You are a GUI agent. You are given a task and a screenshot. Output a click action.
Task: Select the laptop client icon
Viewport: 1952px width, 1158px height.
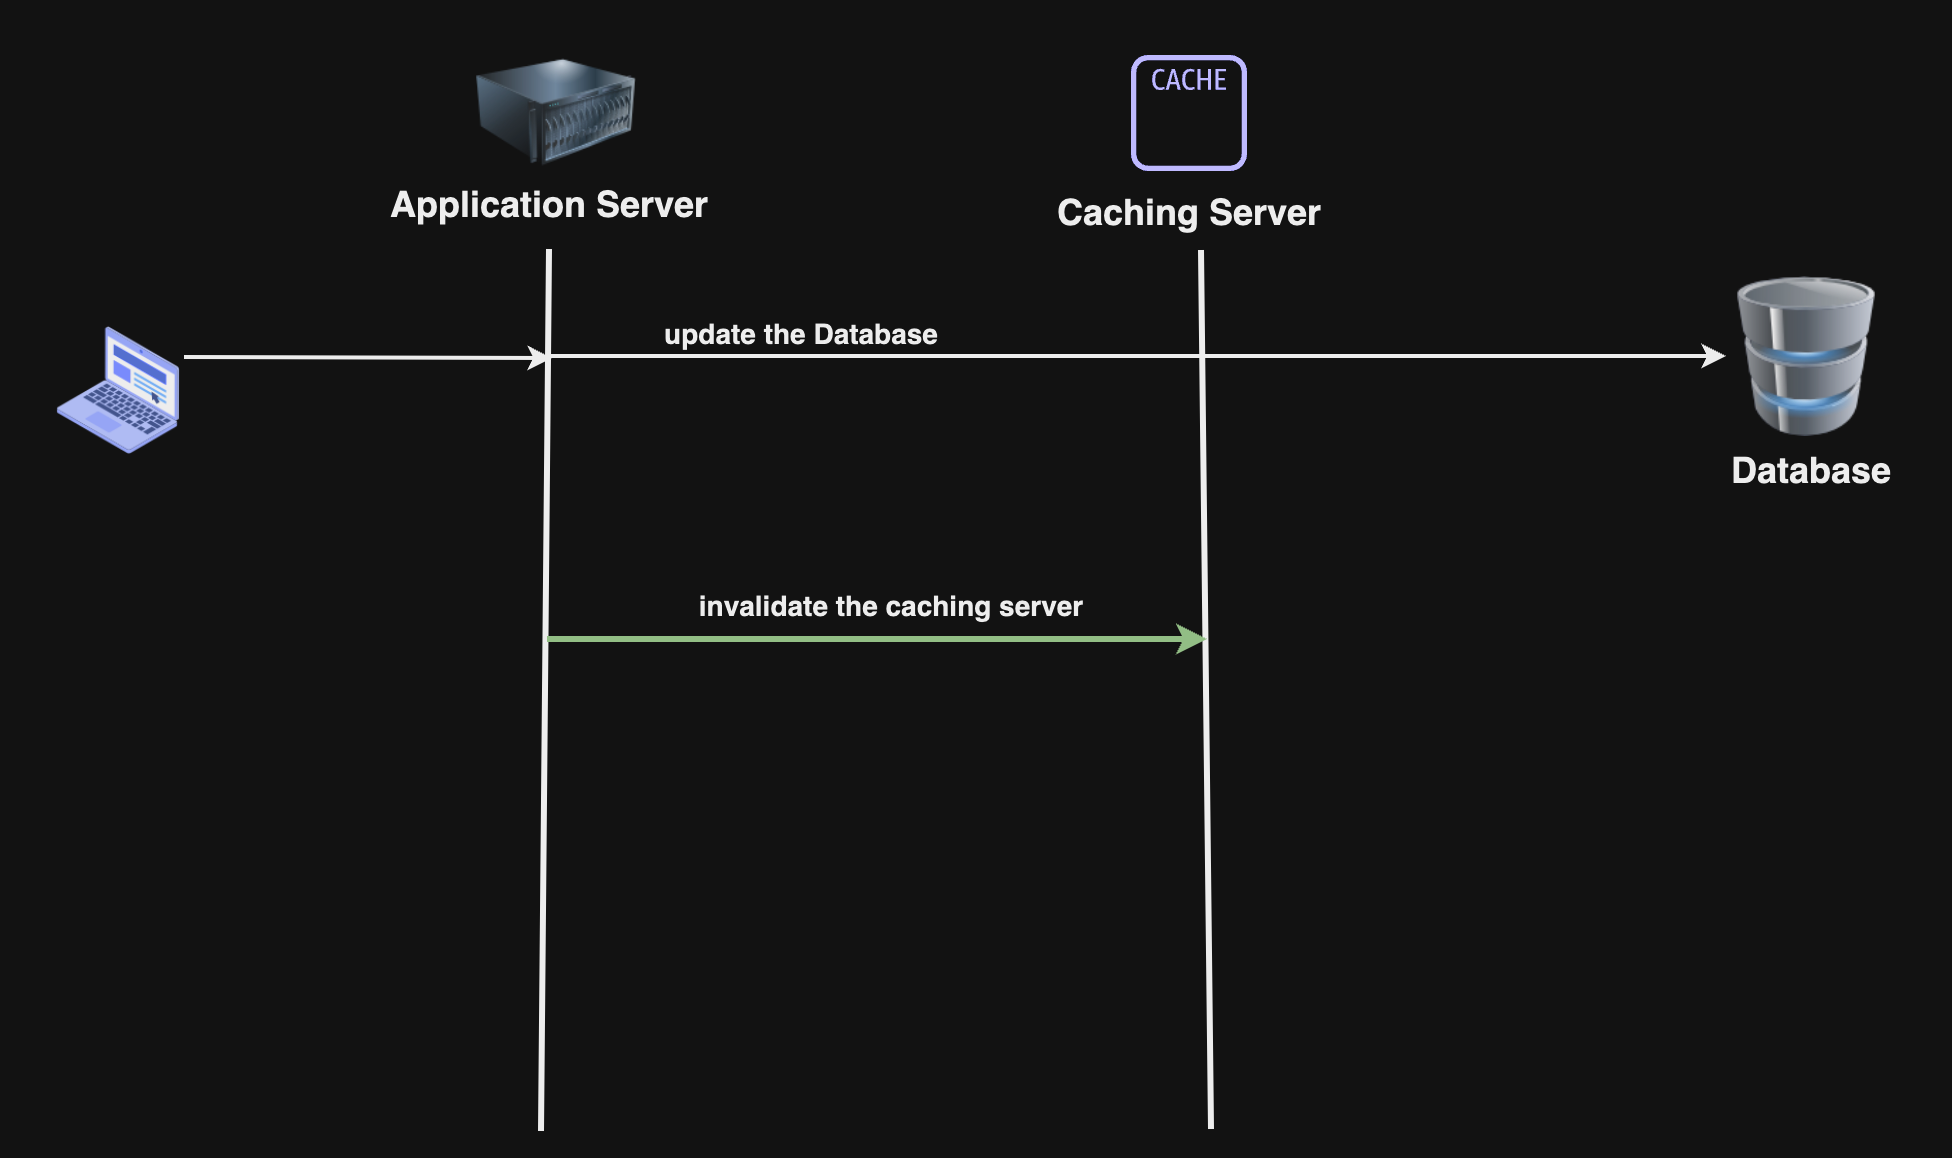(118, 390)
